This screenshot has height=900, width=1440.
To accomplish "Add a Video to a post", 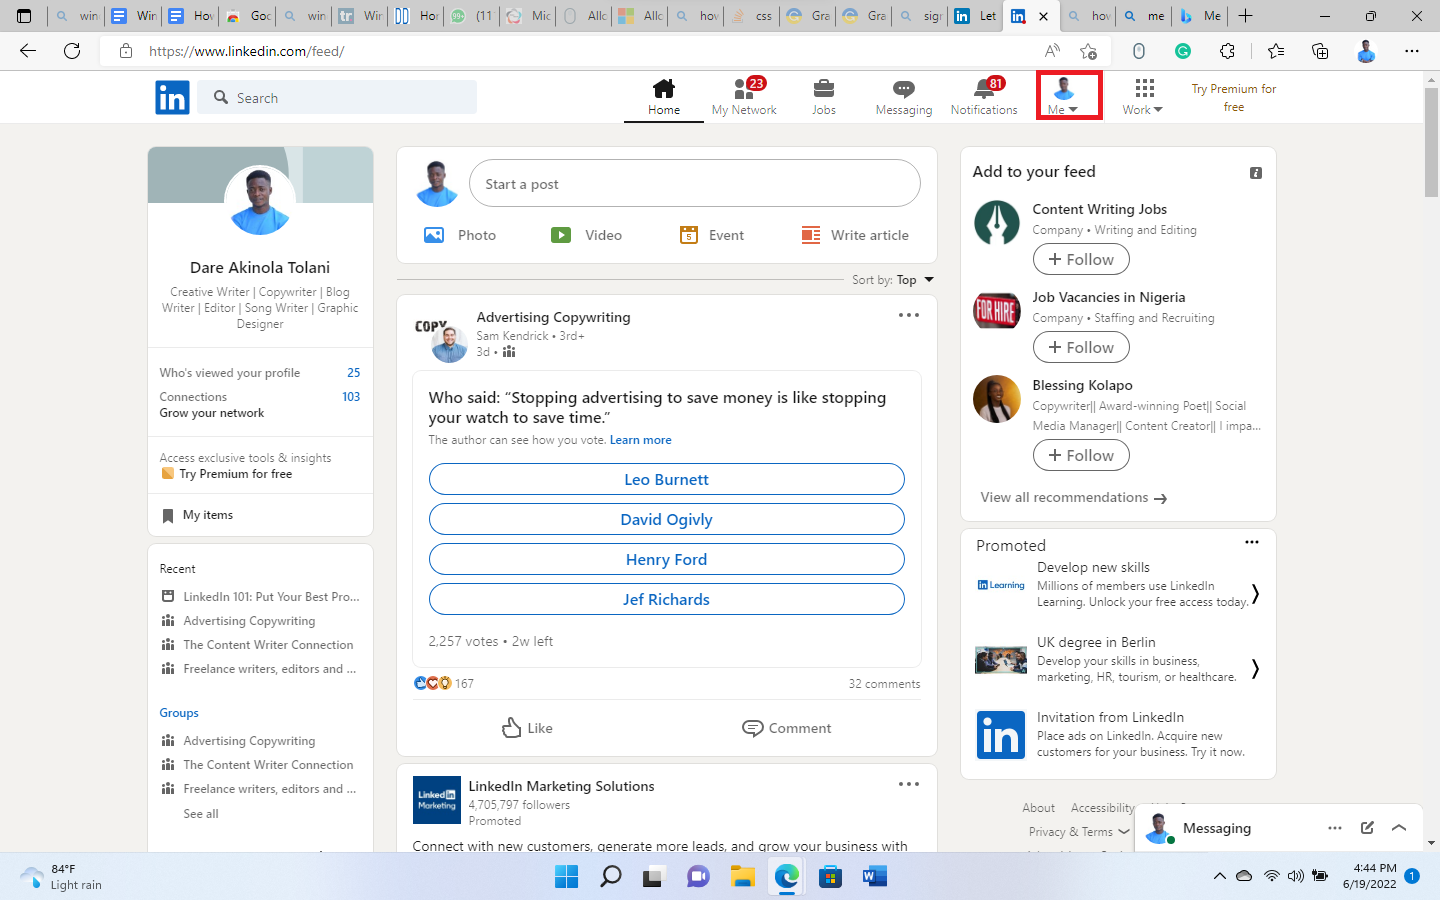I will coord(586,235).
